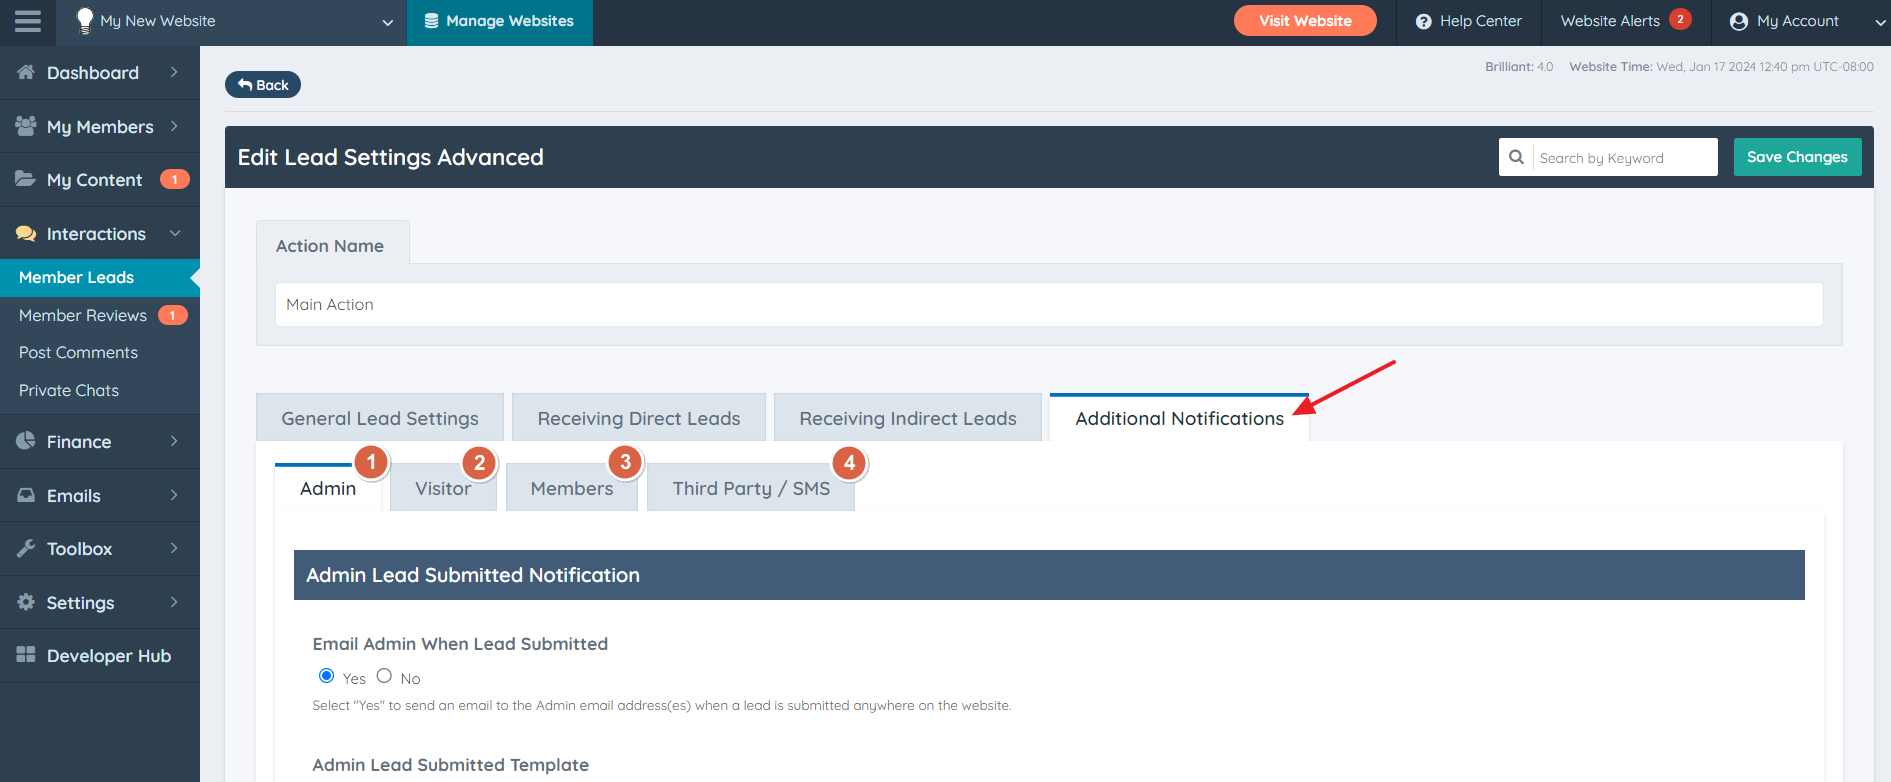Open the Members sub-tab
1891x782 pixels.
(572, 488)
